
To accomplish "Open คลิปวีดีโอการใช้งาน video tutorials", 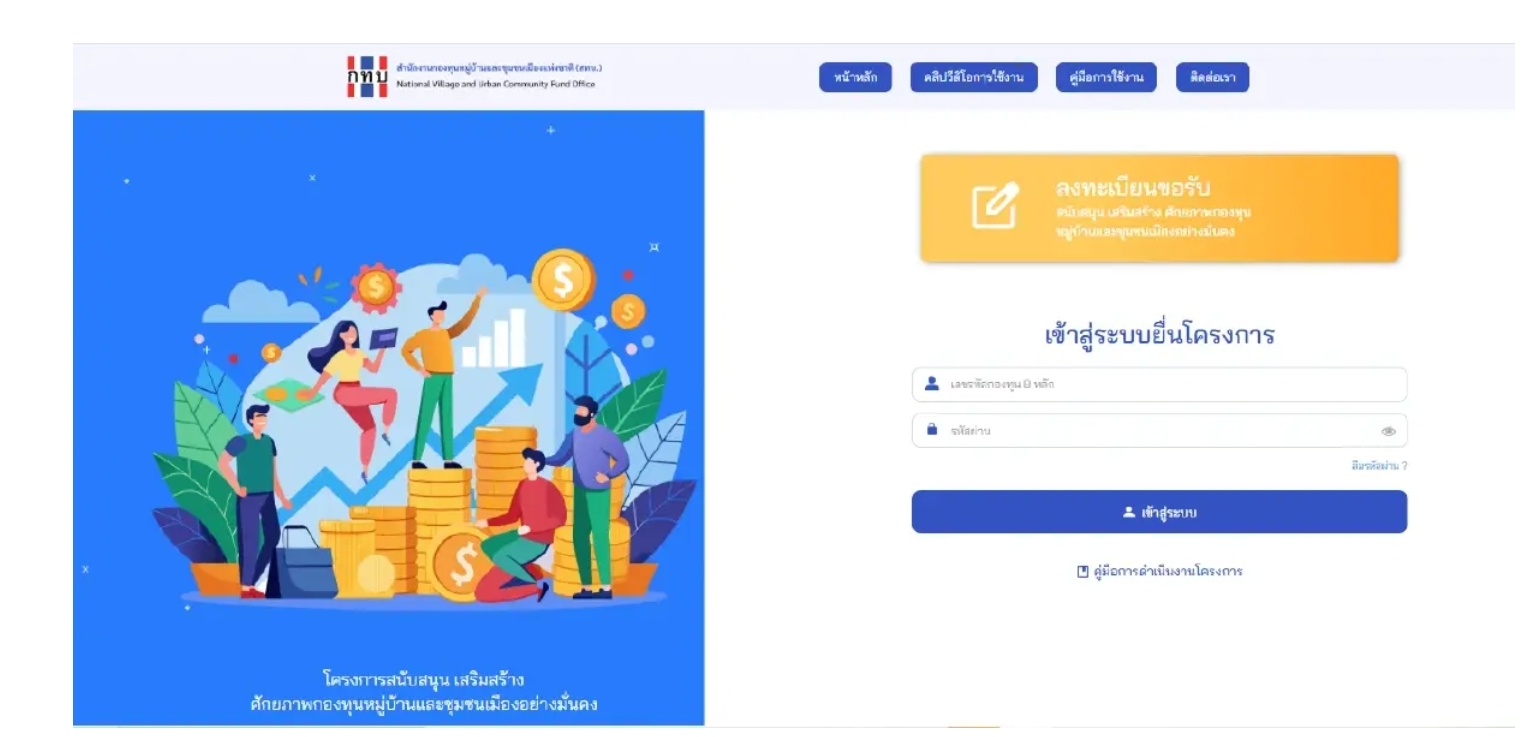I will click(x=974, y=78).
